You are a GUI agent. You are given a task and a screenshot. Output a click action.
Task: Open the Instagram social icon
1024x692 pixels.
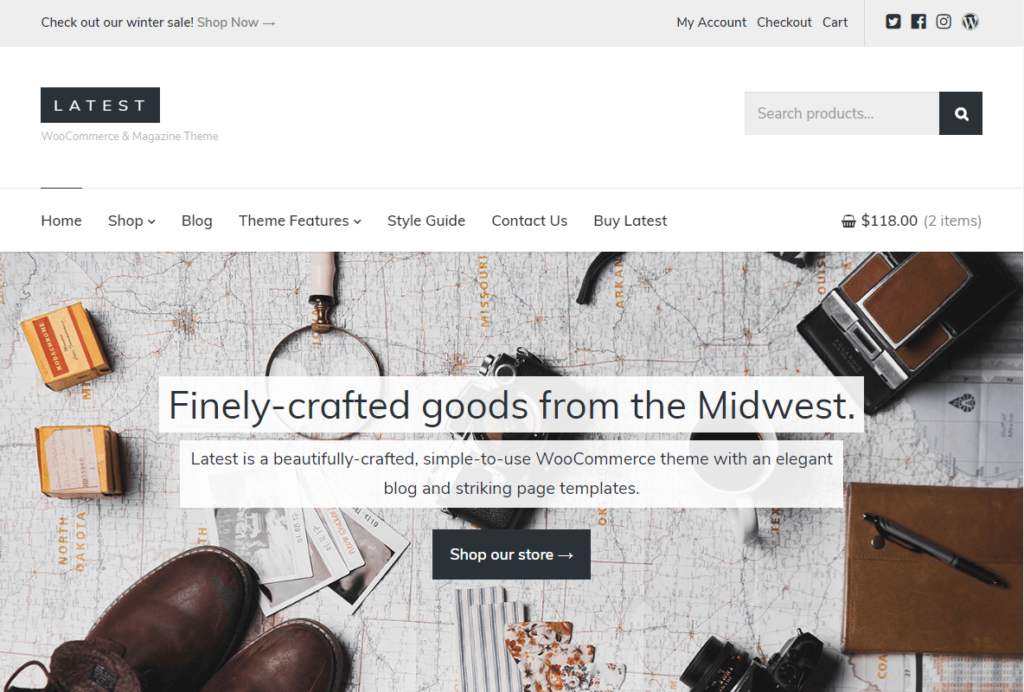[944, 22]
